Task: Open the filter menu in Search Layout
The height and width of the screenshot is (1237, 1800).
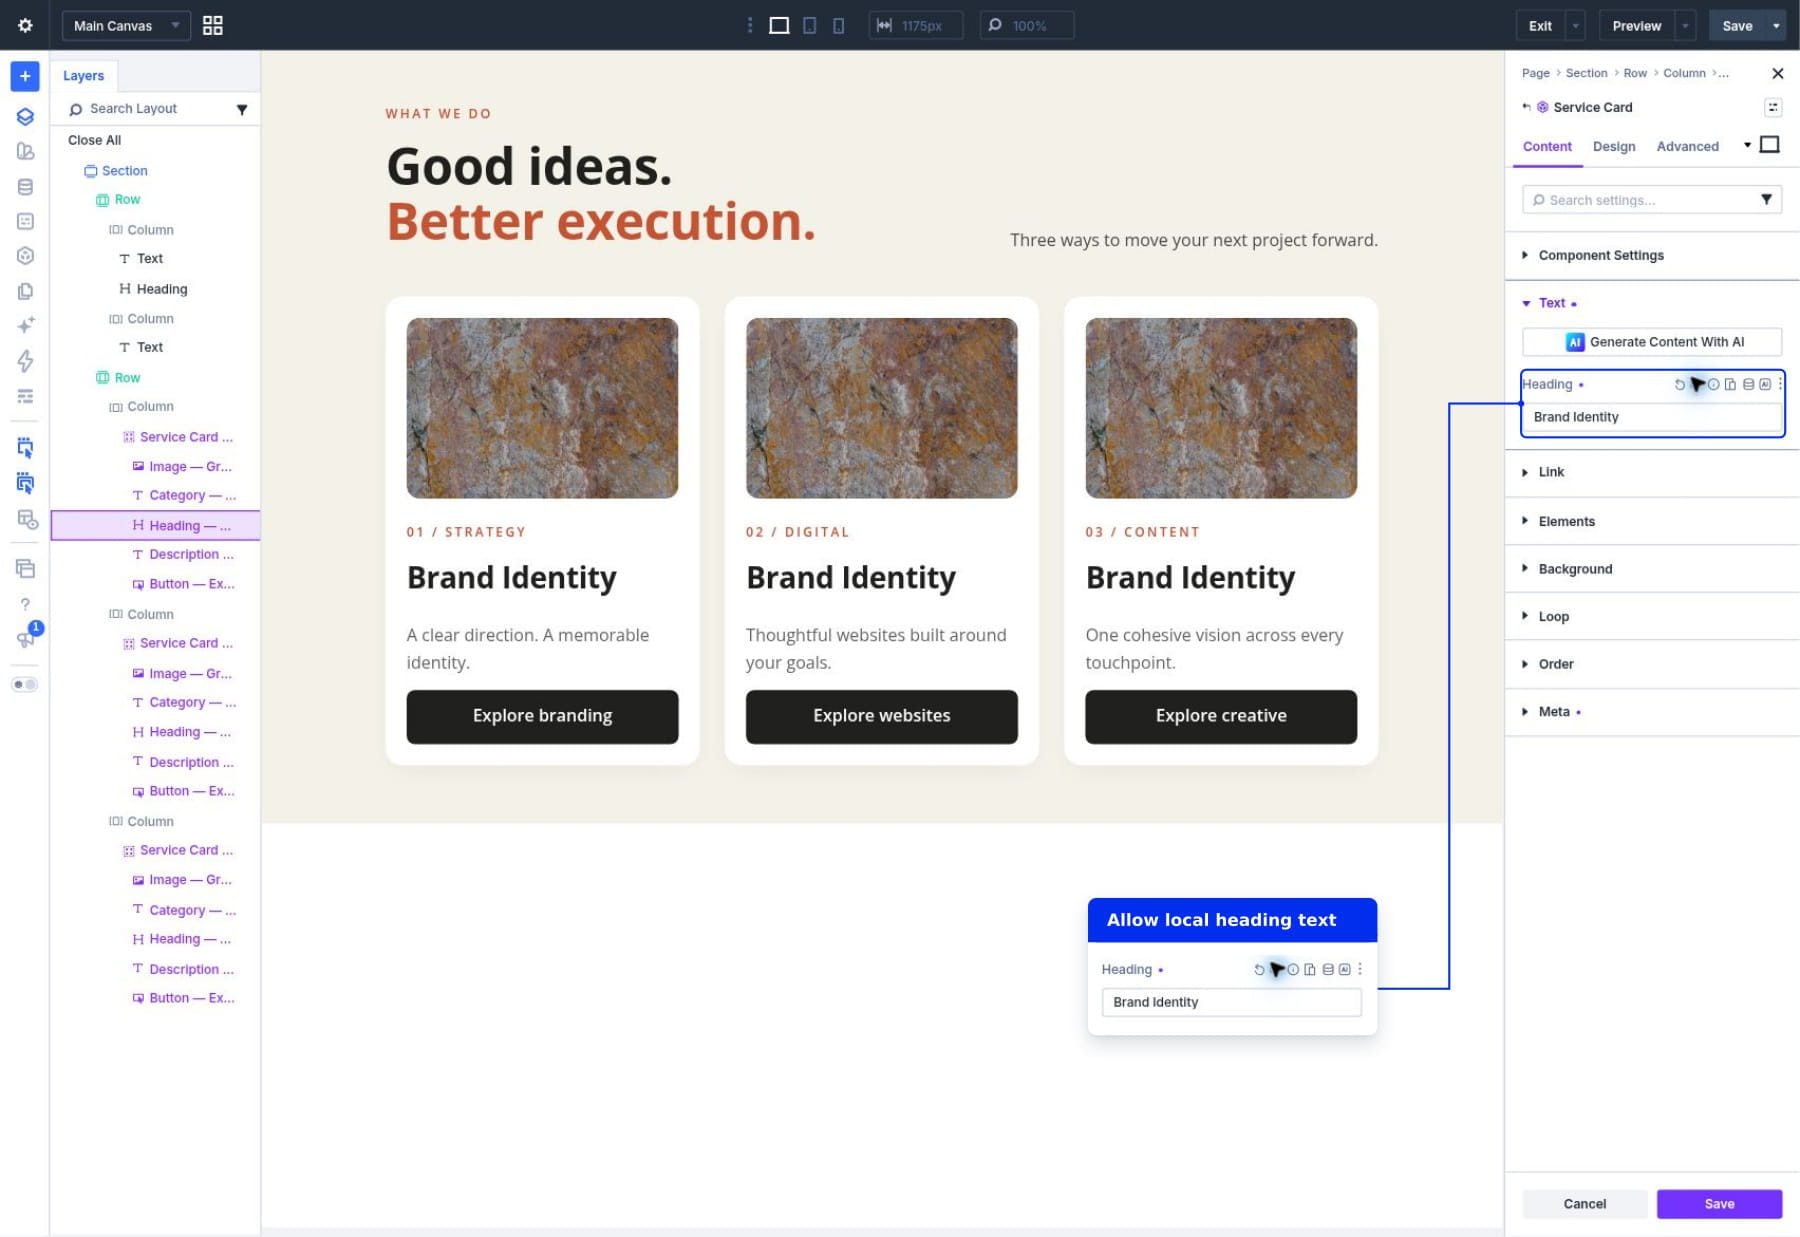Action: click(x=241, y=109)
